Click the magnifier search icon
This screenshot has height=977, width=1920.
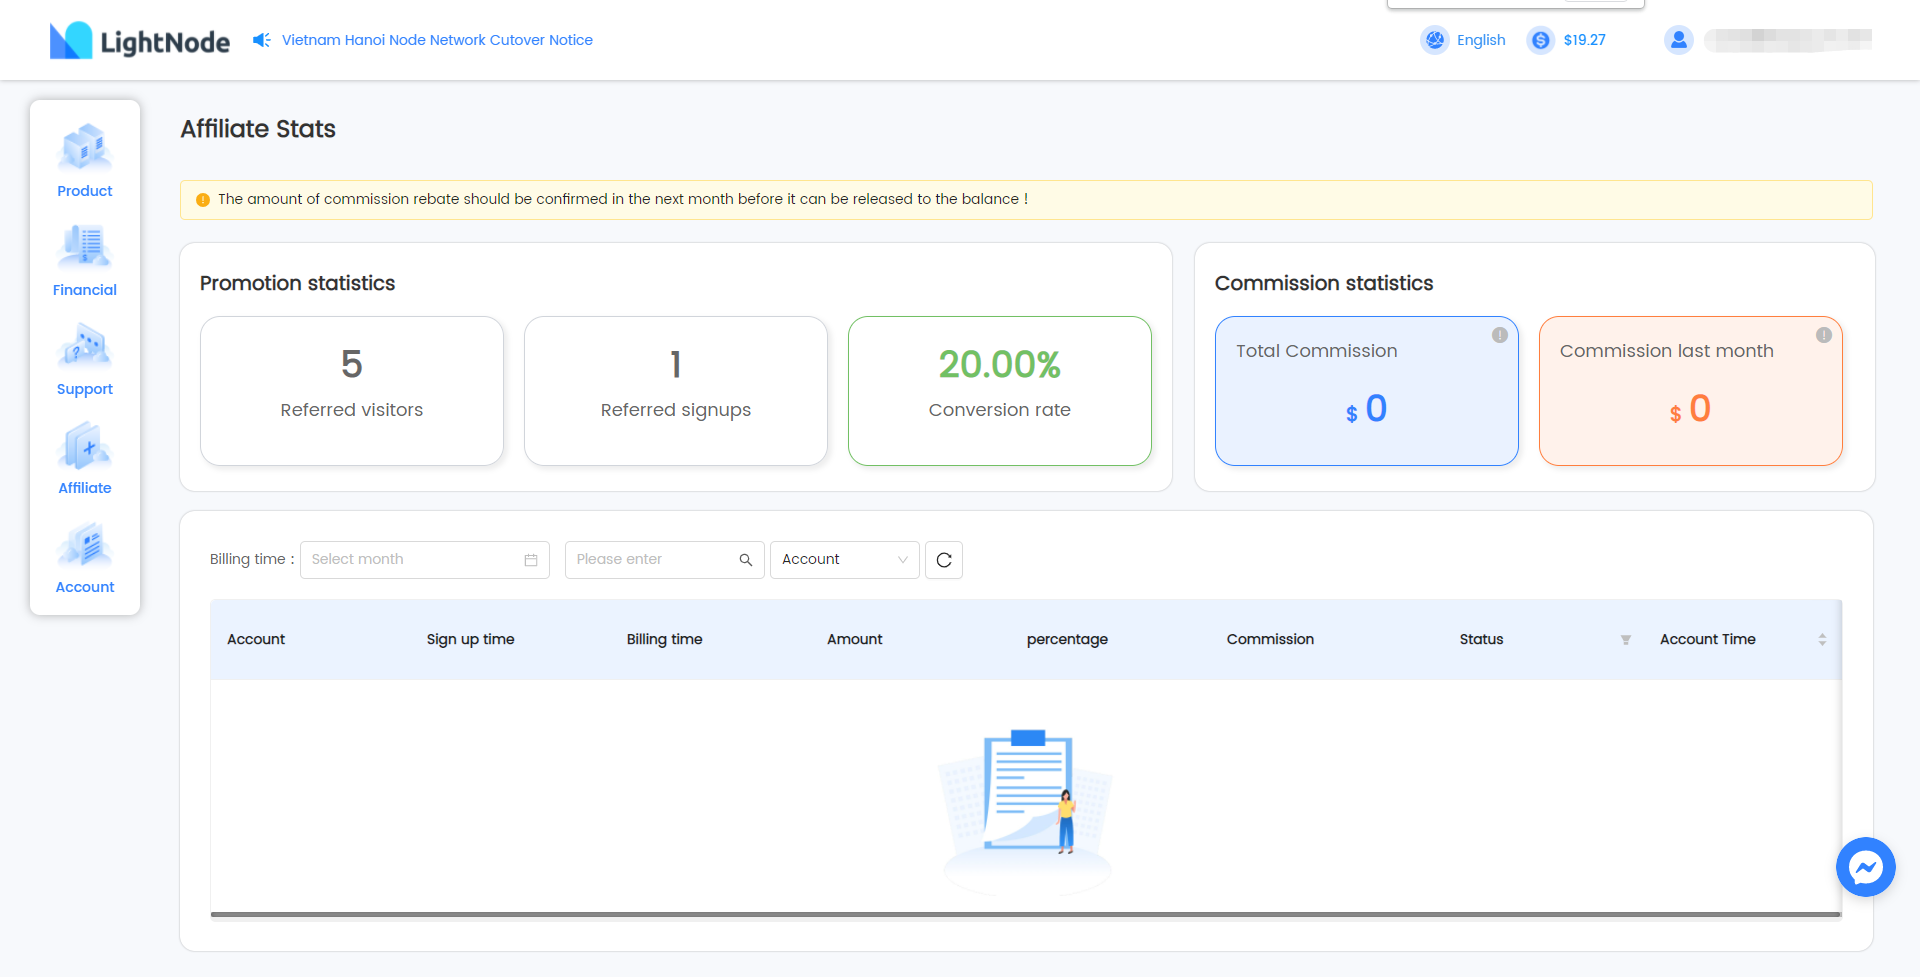[746, 560]
